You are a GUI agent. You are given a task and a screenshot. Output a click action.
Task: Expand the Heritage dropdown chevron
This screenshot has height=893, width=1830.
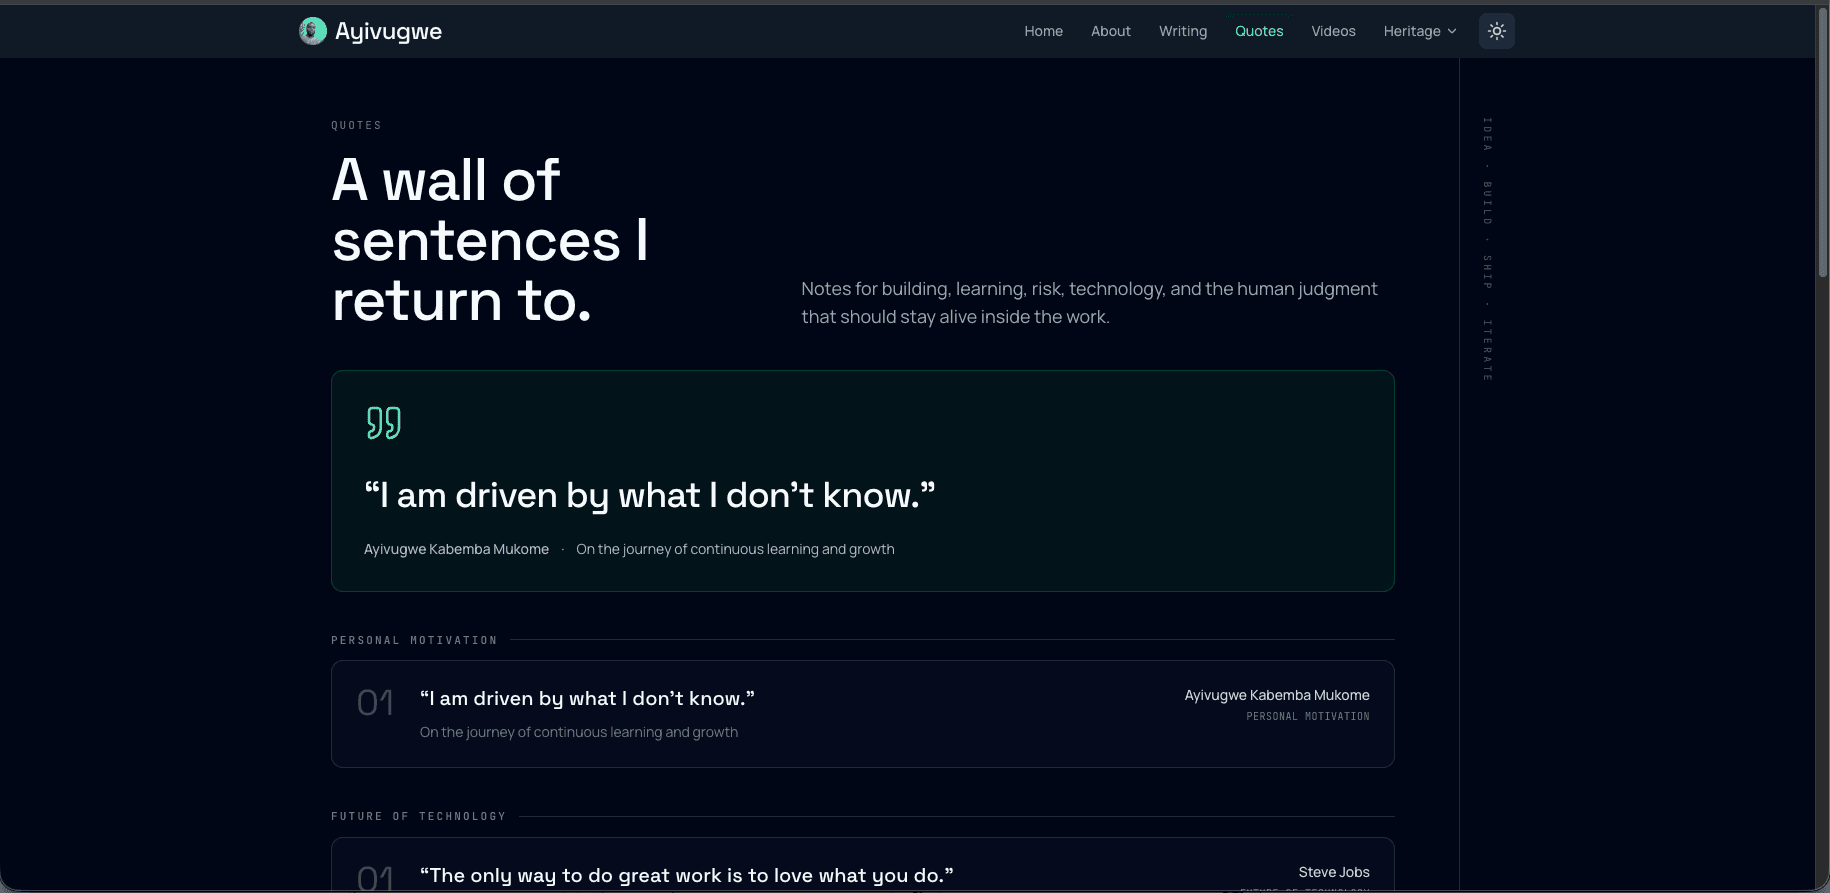click(x=1452, y=31)
